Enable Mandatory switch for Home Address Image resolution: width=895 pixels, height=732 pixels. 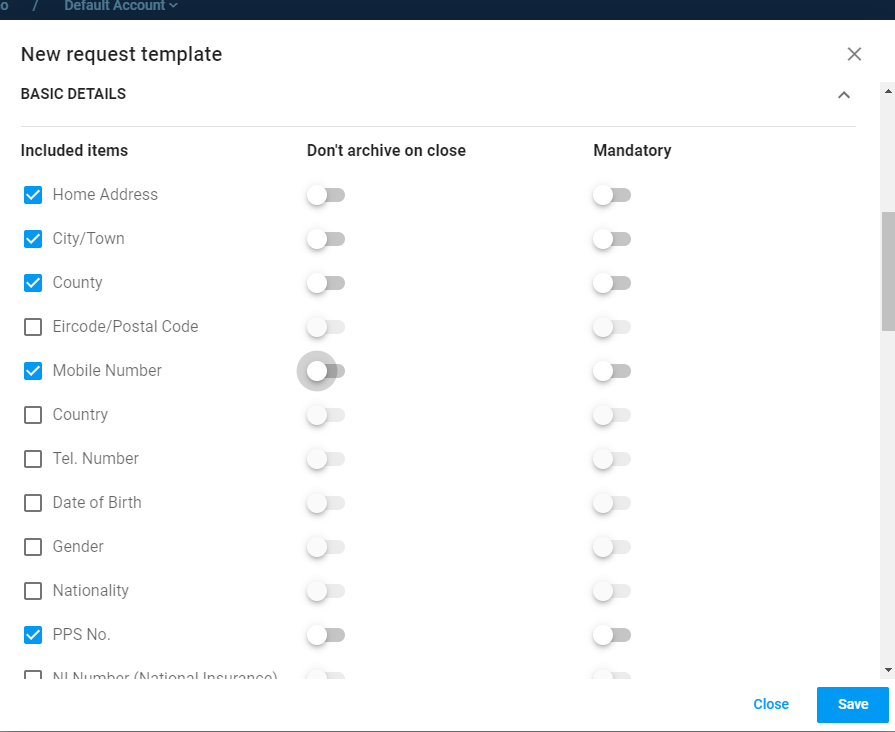611,195
